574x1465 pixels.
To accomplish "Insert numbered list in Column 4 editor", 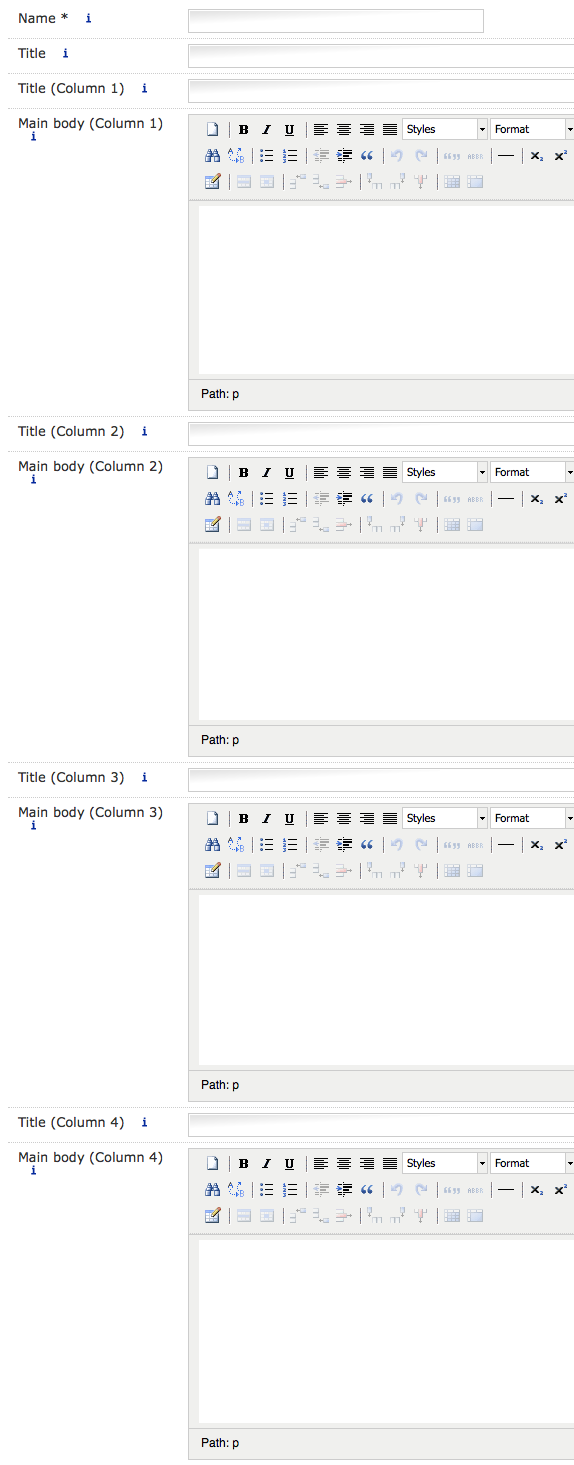I will pyautogui.click(x=290, y=1189).
